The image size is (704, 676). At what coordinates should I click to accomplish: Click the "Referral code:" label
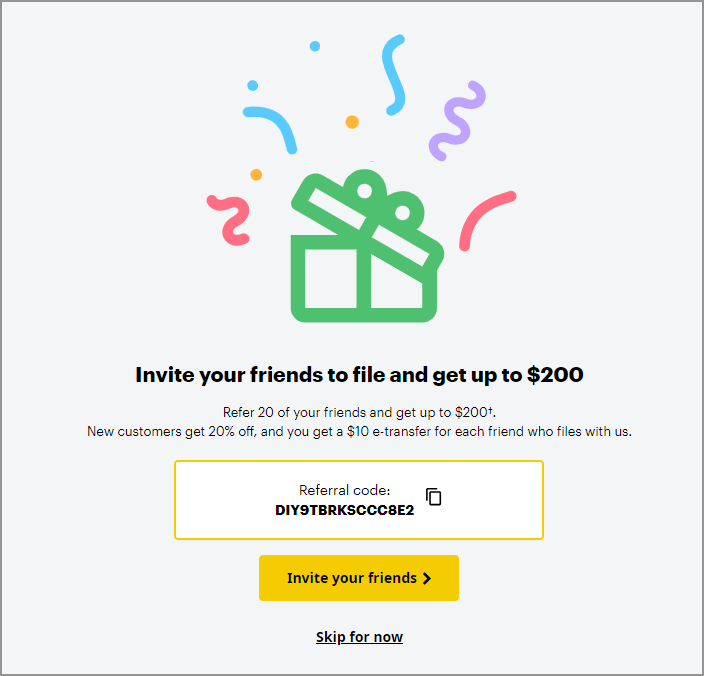(x=344, y=490)
